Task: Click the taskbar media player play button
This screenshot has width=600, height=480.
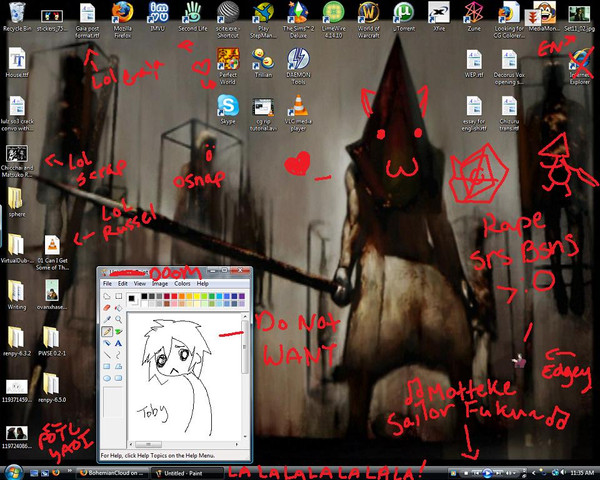Action: pyautogui.click(x=487, y=473)
